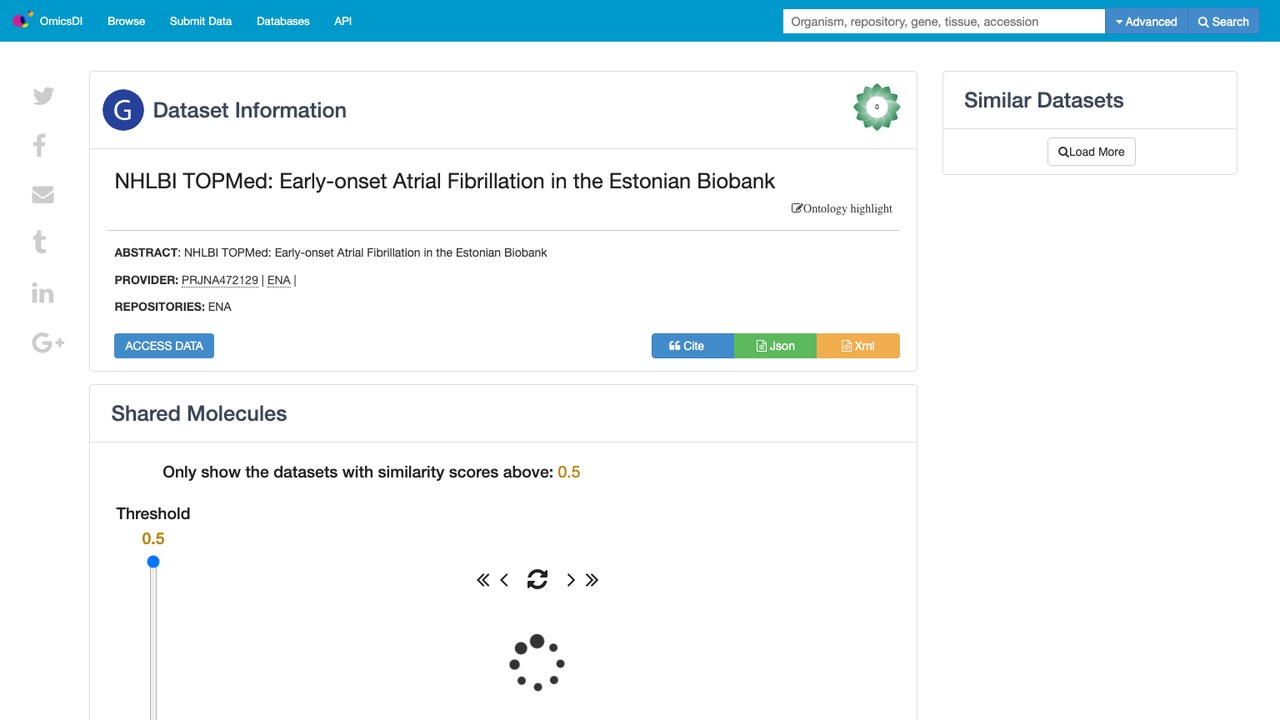Open the Browse menu

click(x=126, y=21)
